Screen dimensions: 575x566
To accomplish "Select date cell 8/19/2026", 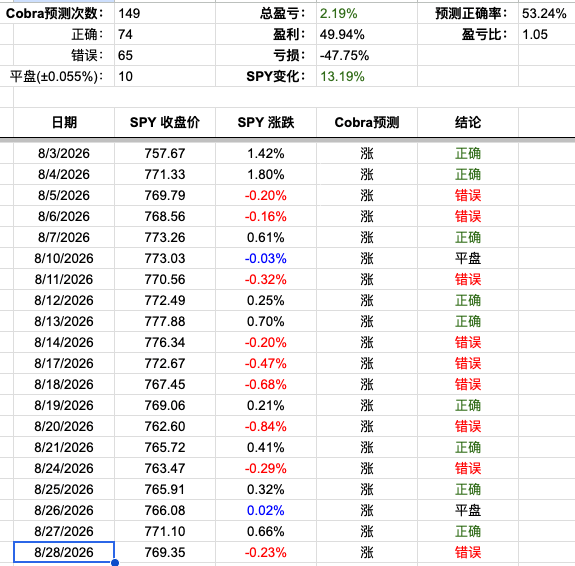I will pos(64,405).
